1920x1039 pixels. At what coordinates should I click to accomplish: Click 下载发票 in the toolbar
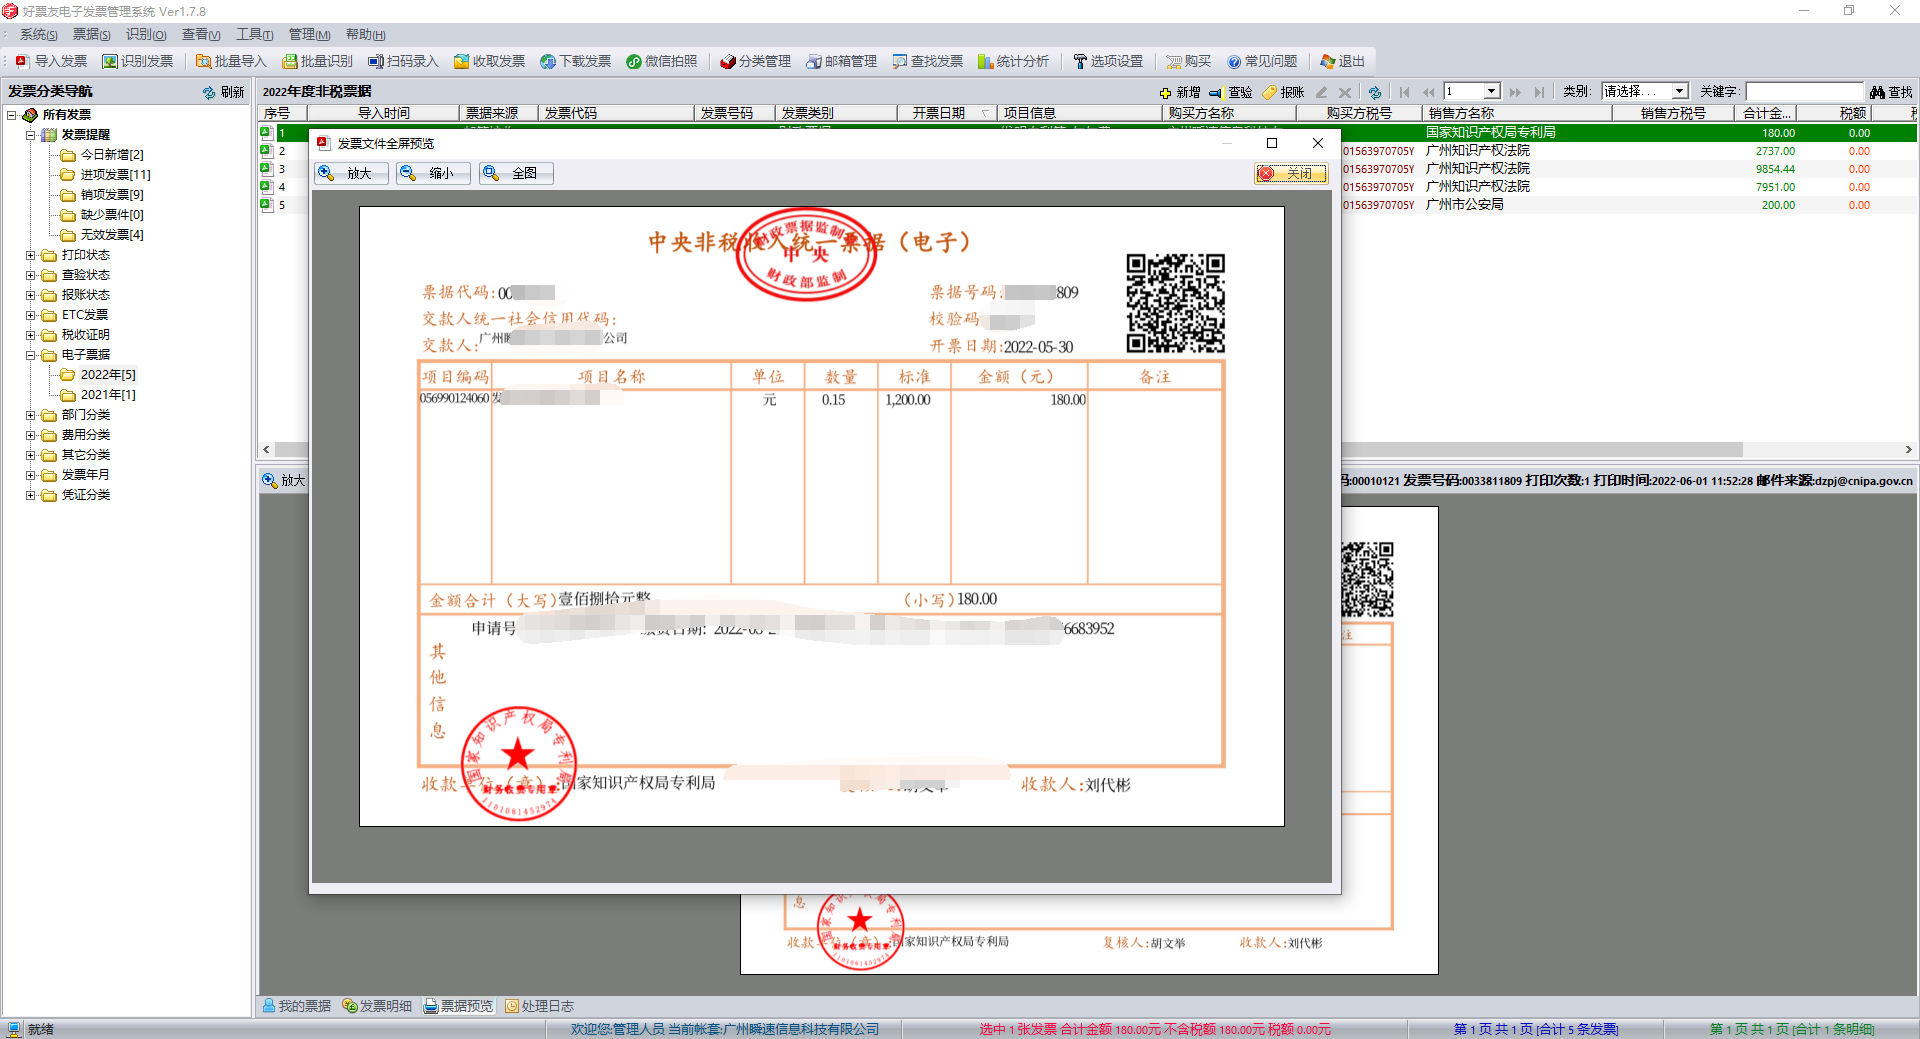pos(575,61)
